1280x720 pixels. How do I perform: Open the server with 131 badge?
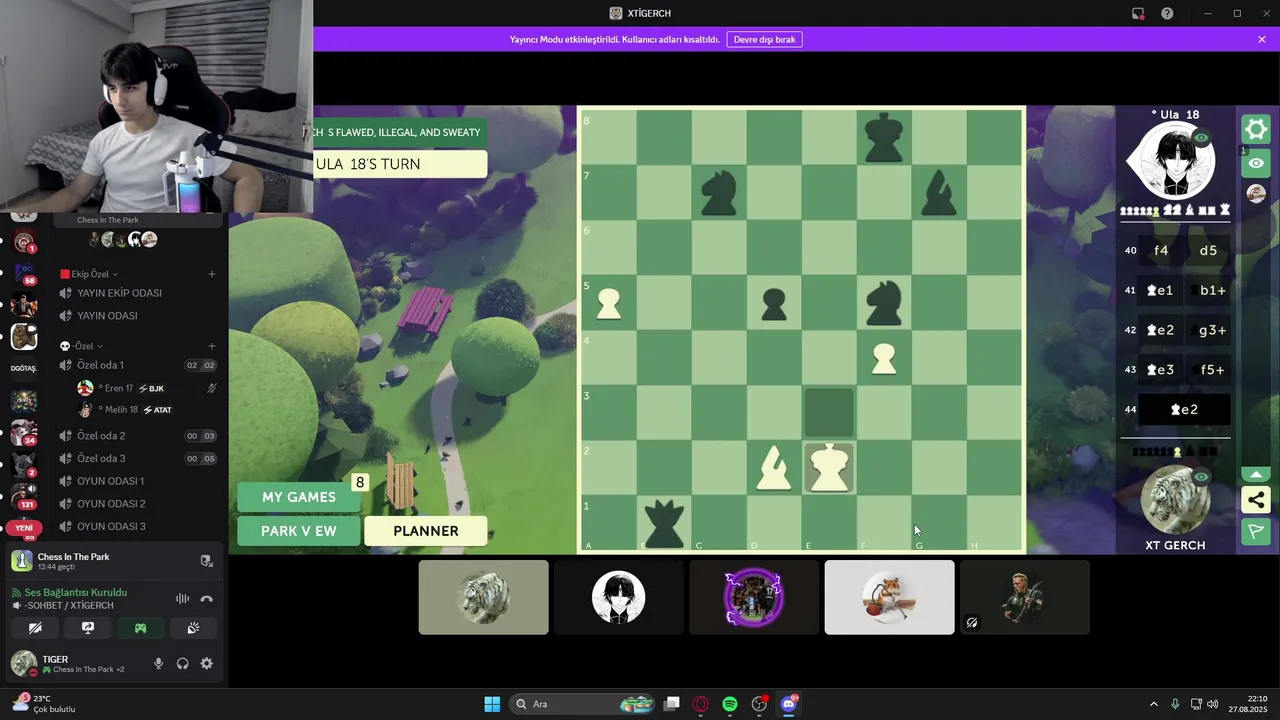click(24, 495)
